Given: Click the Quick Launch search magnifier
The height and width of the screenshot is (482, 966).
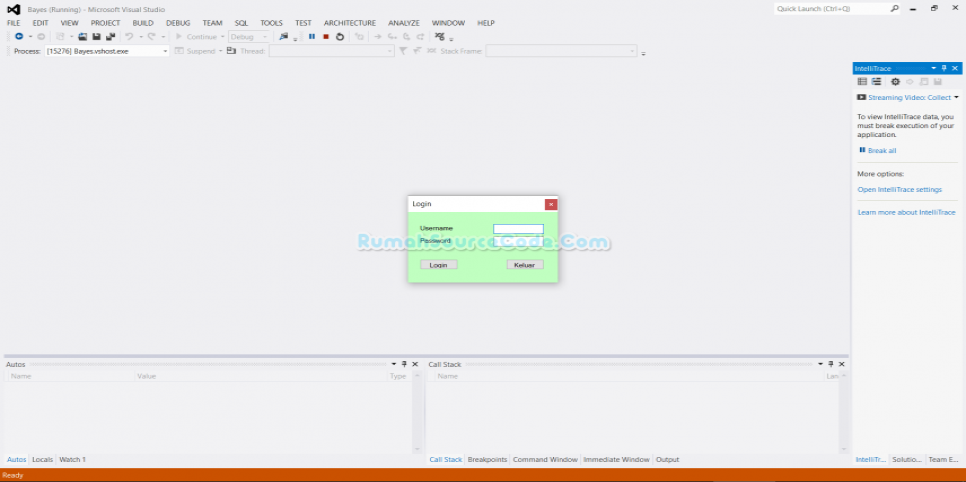Looking at the screenshot, I should coord(895,9).
